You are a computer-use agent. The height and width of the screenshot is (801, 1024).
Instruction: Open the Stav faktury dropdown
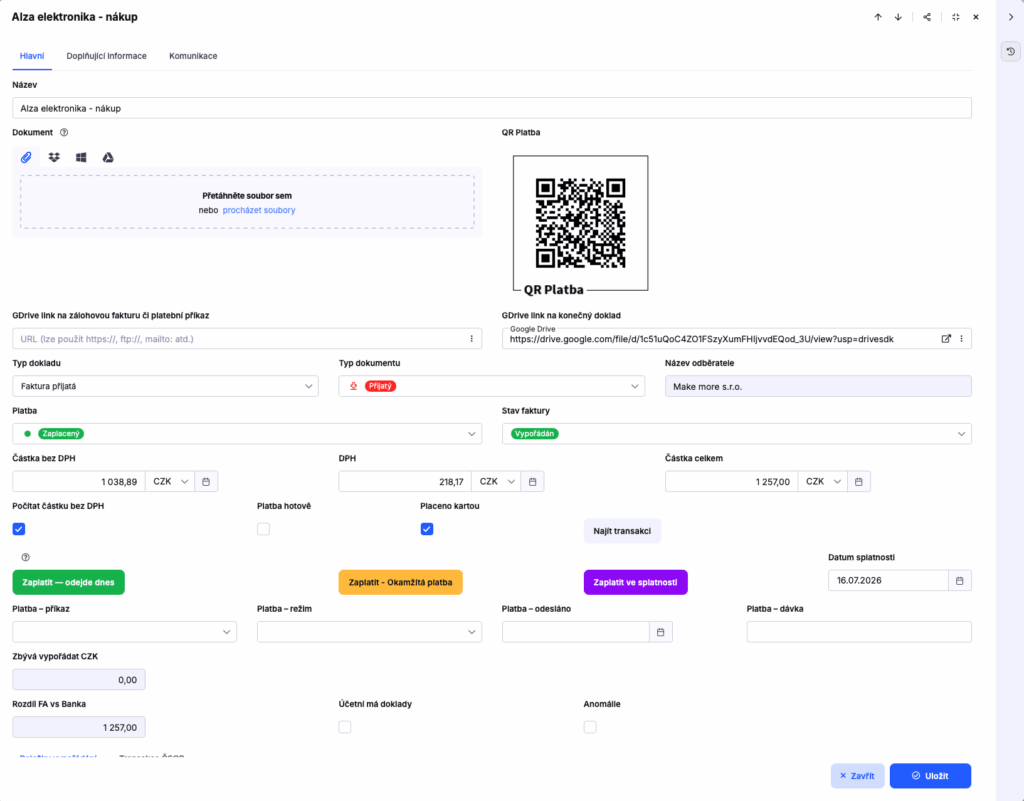click(737, 433)
